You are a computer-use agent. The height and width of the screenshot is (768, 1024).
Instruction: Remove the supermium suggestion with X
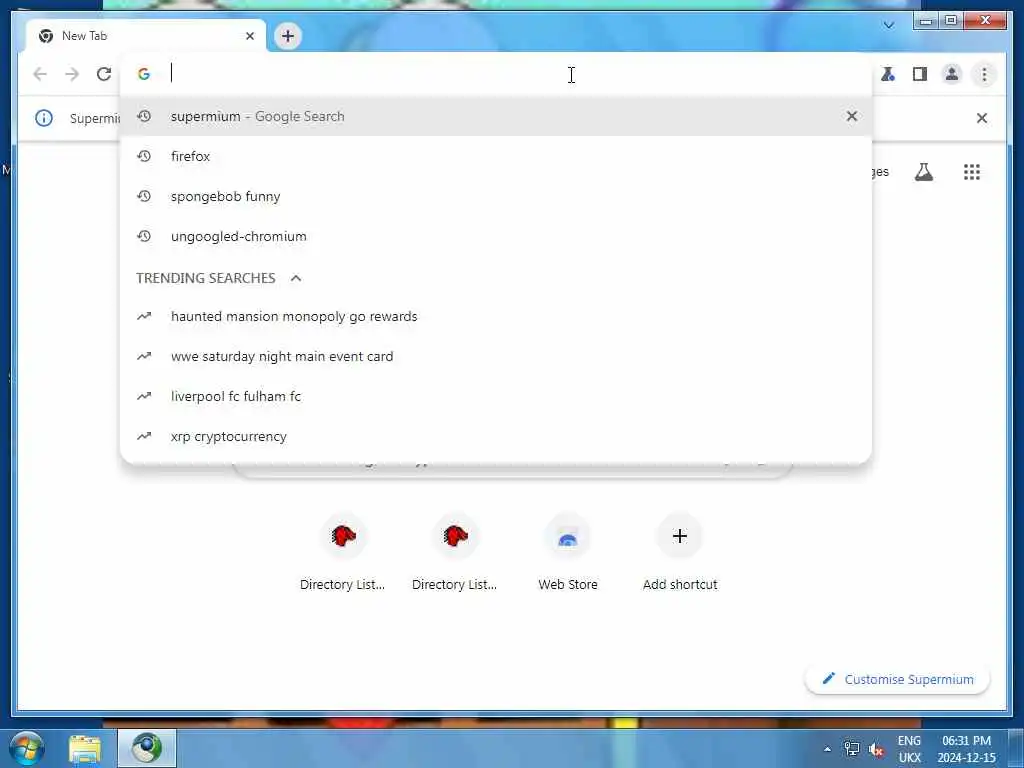coord(852,116)
